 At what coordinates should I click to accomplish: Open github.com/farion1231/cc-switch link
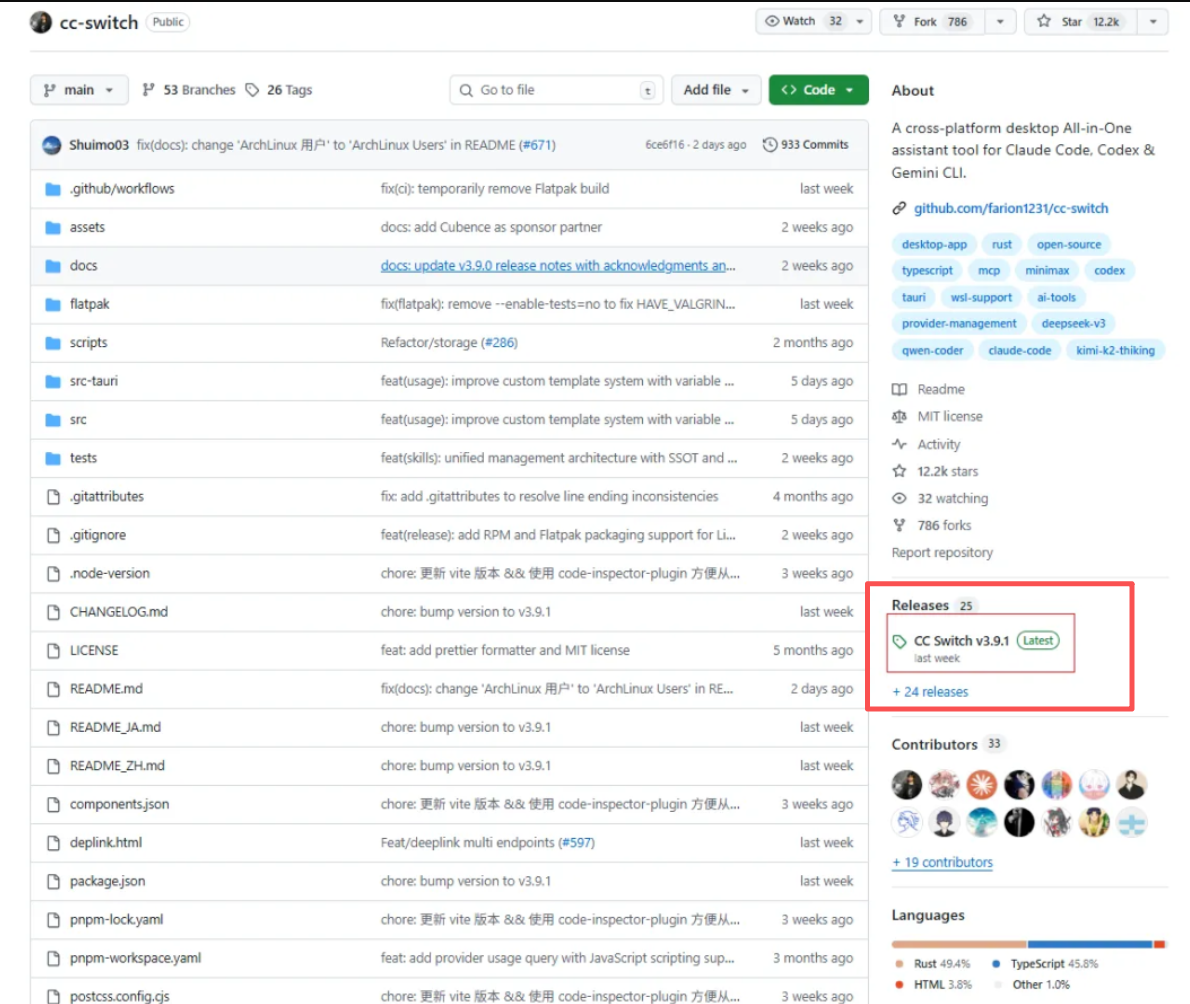pos(1011,209)
